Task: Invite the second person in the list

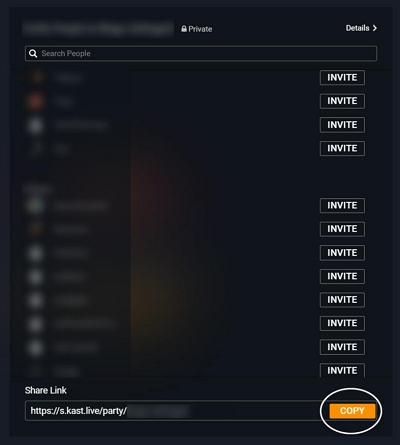Action: tap(342, 101)
